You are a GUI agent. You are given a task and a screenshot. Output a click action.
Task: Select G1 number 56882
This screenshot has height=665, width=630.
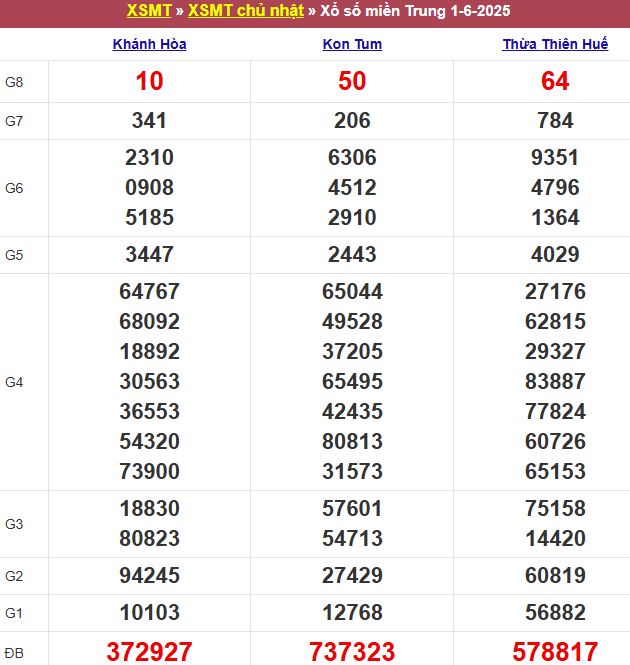555,612
